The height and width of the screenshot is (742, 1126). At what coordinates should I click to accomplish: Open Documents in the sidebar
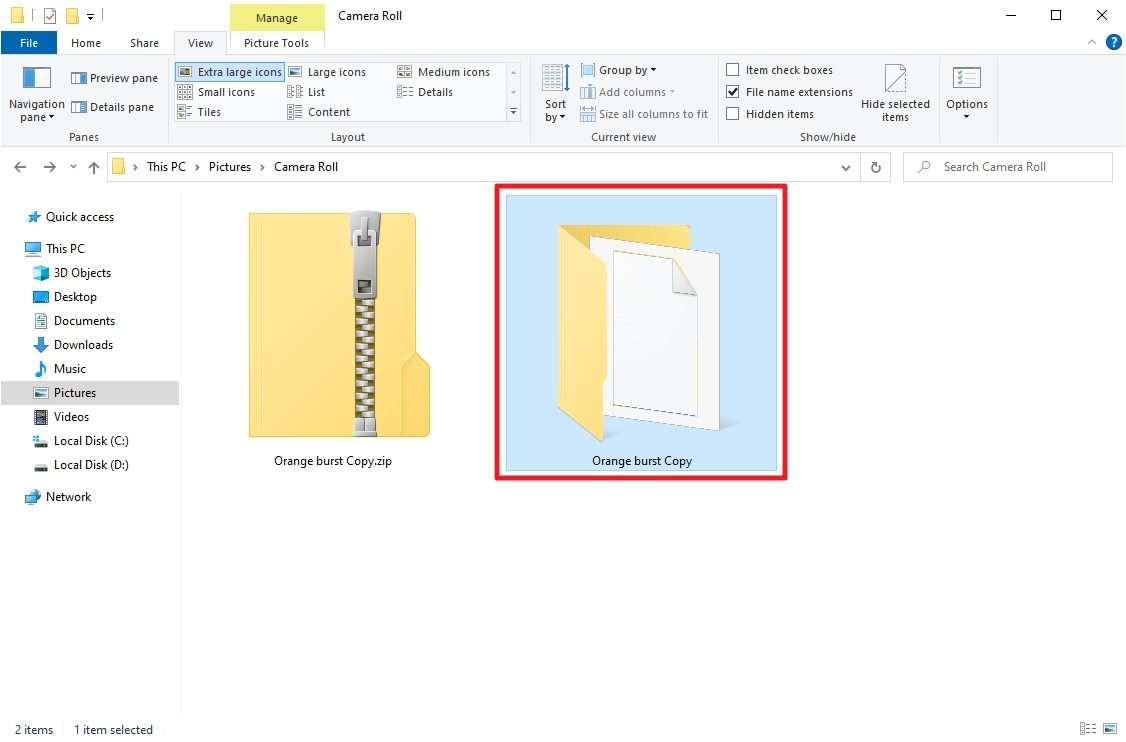pos(75,321)
